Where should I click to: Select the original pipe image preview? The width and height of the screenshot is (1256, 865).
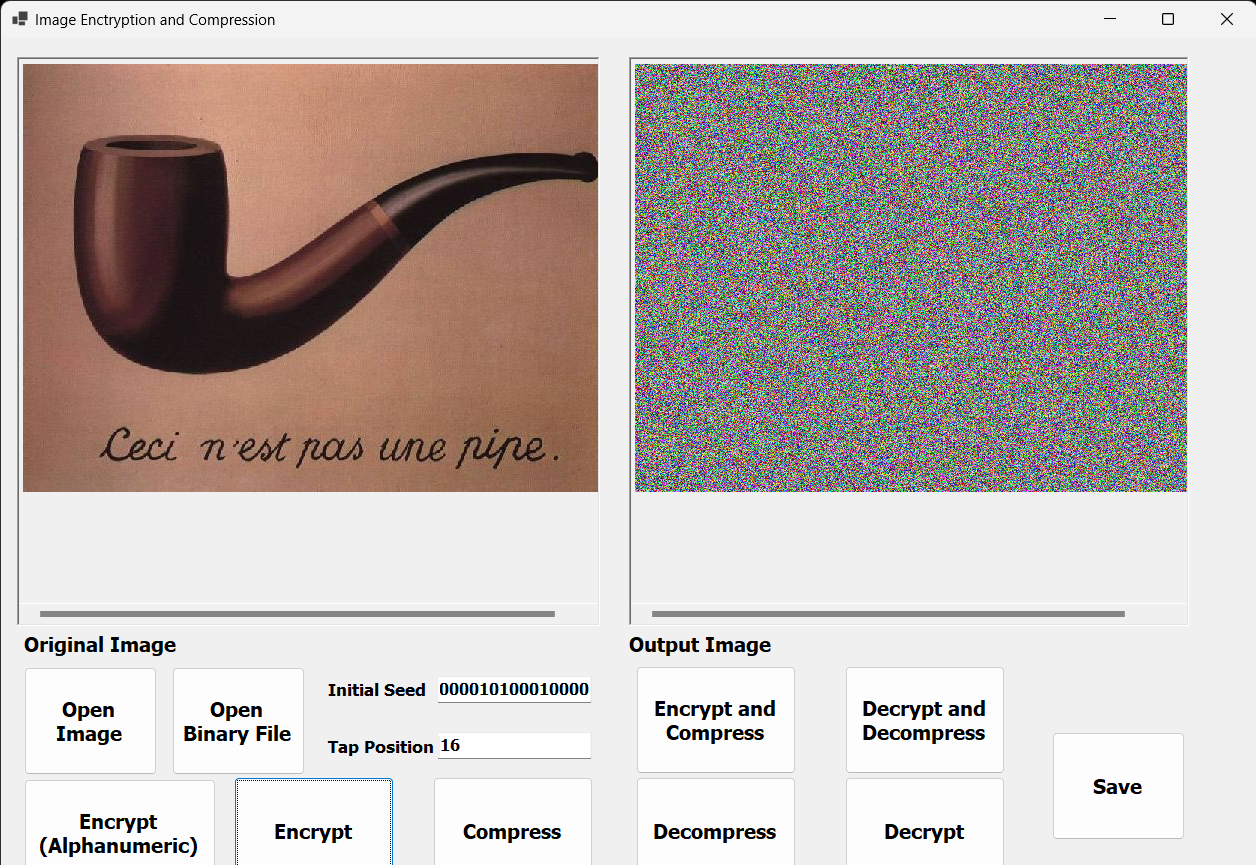coord(310,277)
